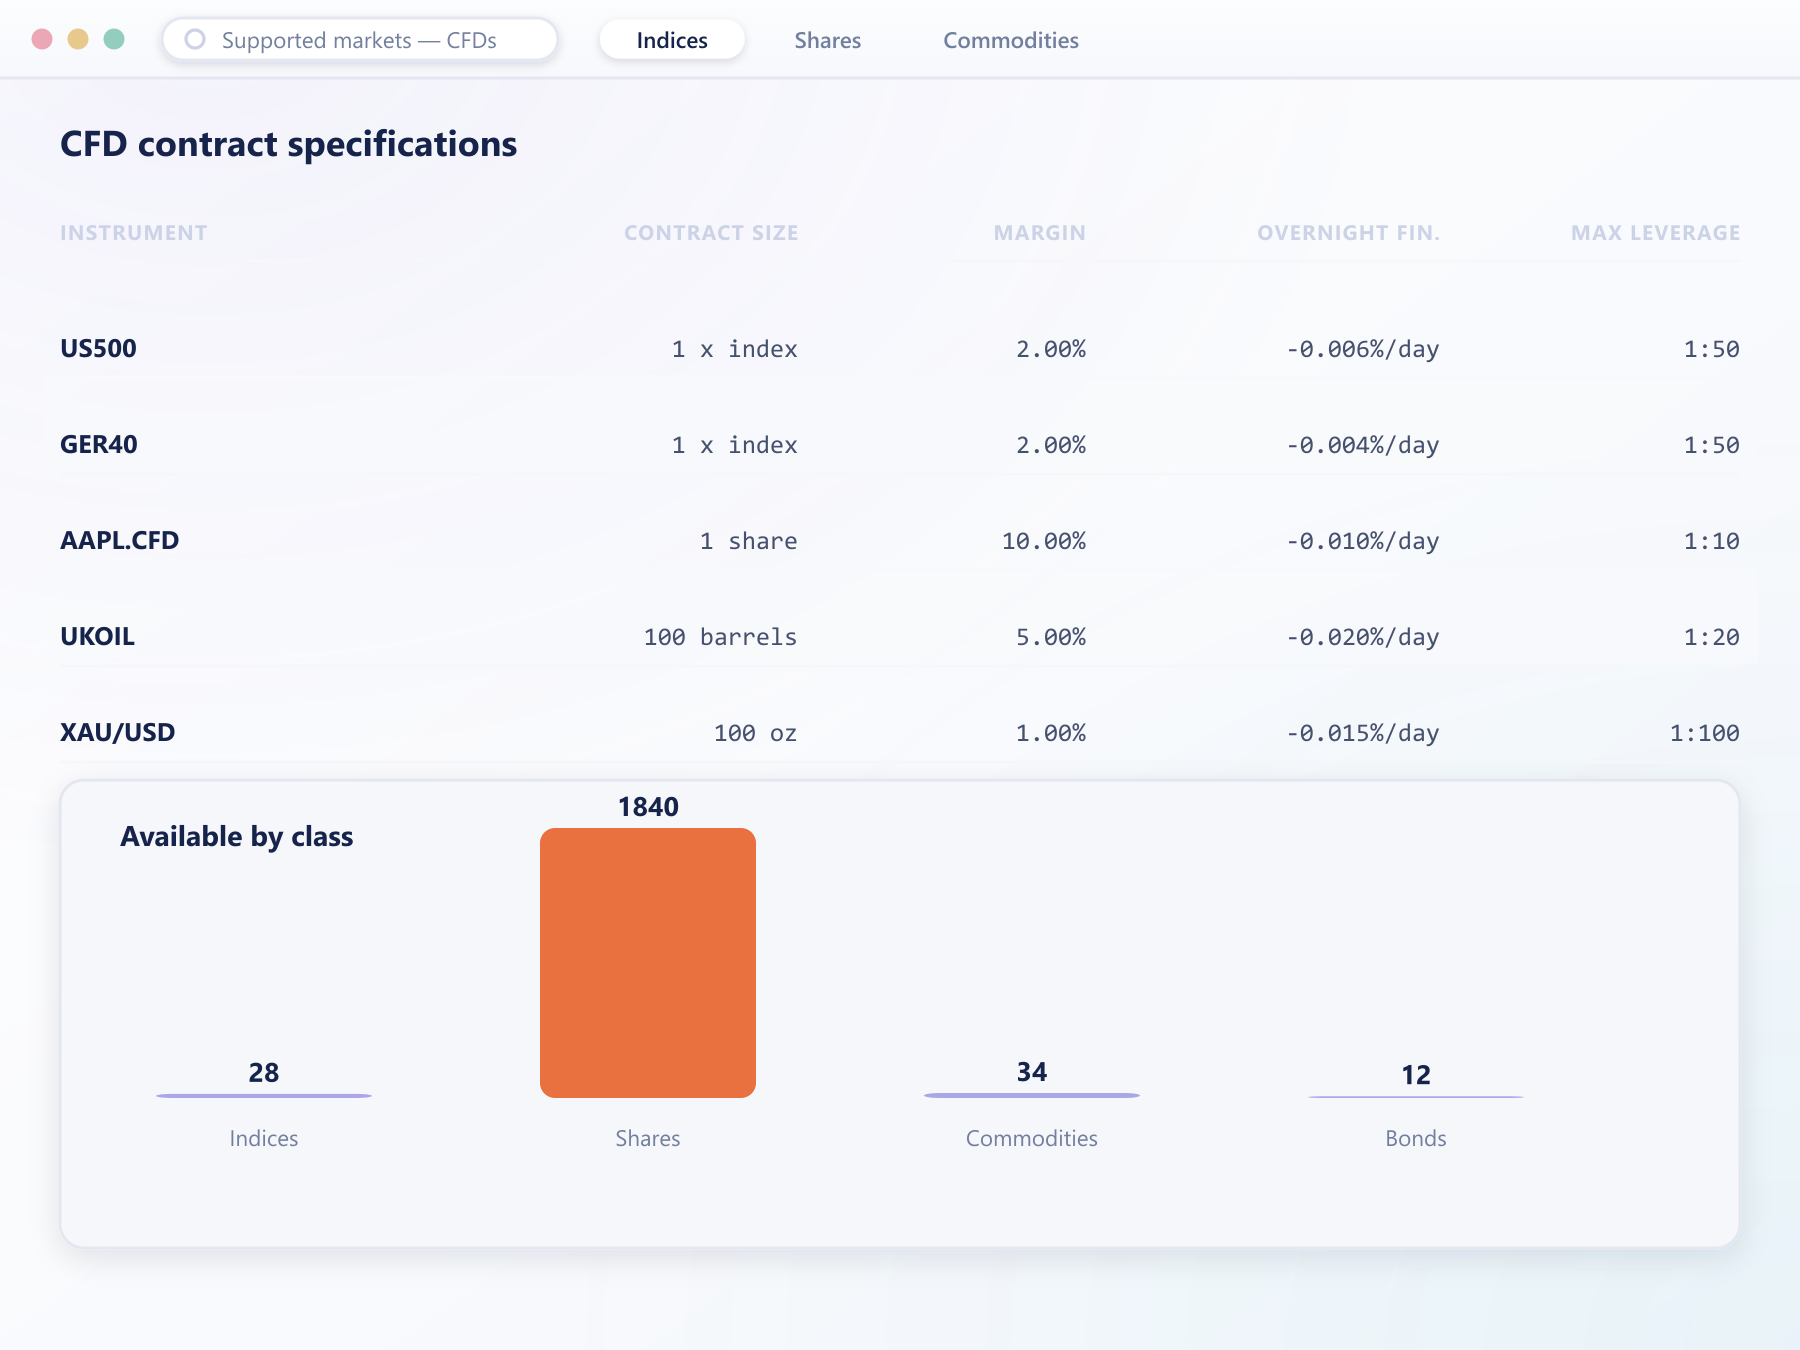The height and width of the screenshot is (1350, 1800).
Task: Click UKOIL max leverage 1:20
Action: coord(1712,637)
